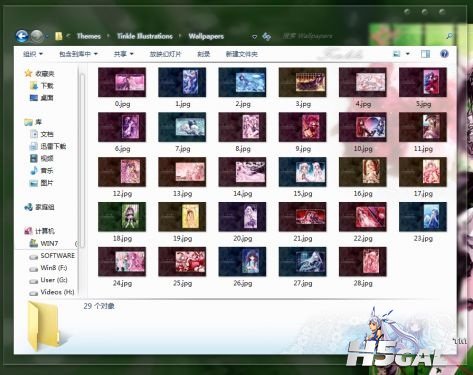Screen dimensions: 473x375
Task: Open Help with the blue question mark
Action: click(x=444, y=54)
